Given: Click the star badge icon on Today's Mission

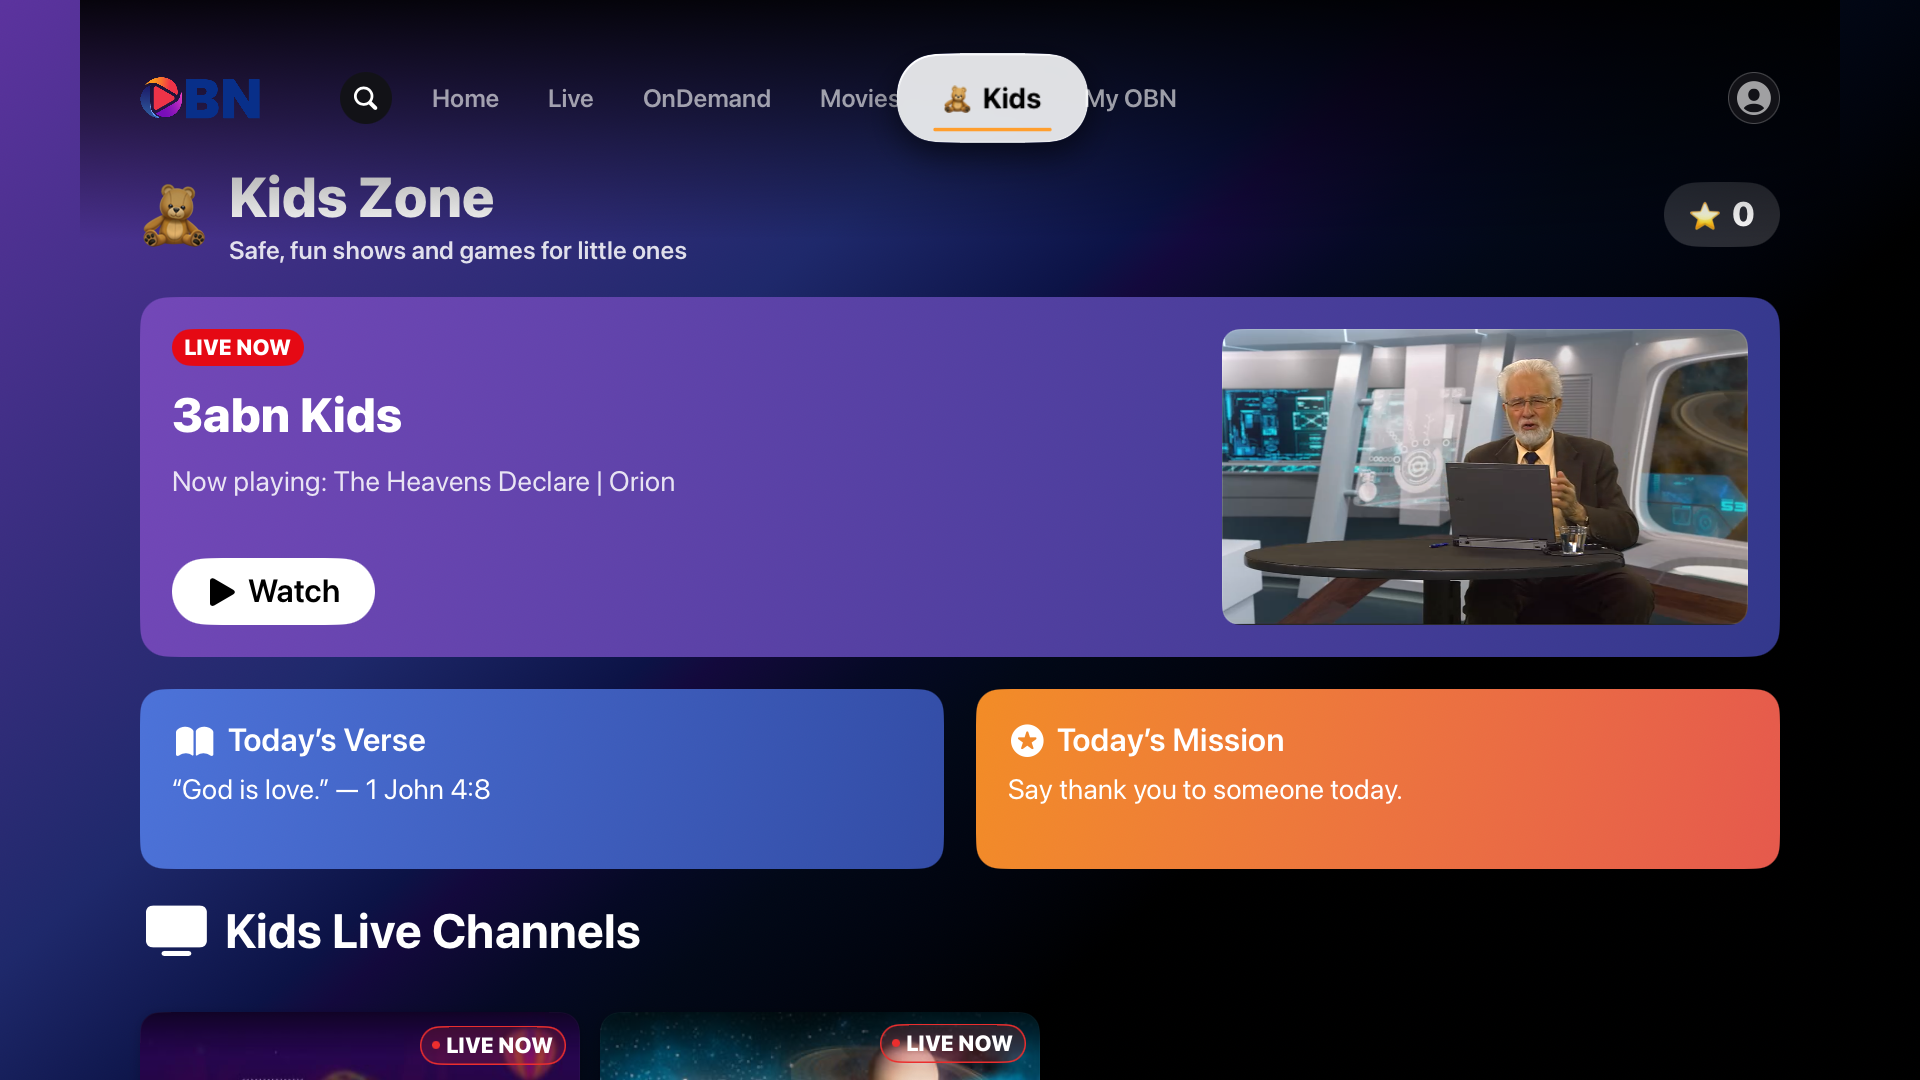Looking at the screenshot, I should tap(1027, 741).
